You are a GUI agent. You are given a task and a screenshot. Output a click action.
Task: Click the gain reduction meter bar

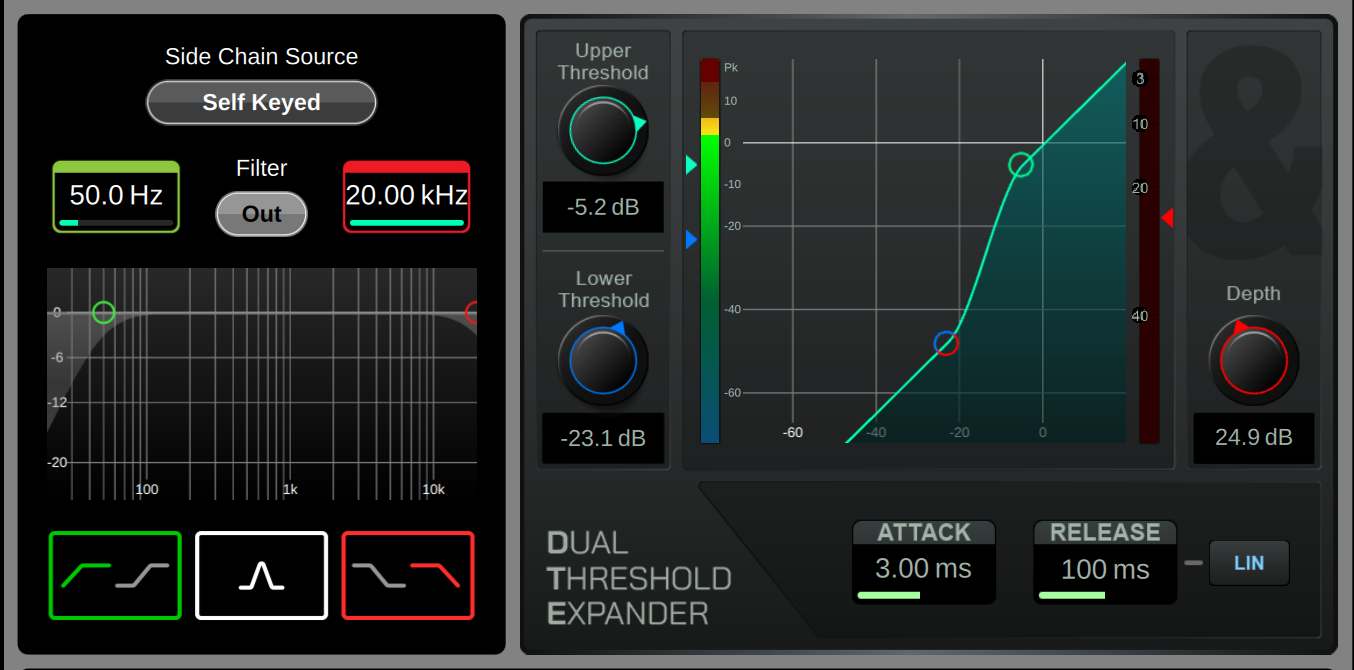click(1149, 250)
